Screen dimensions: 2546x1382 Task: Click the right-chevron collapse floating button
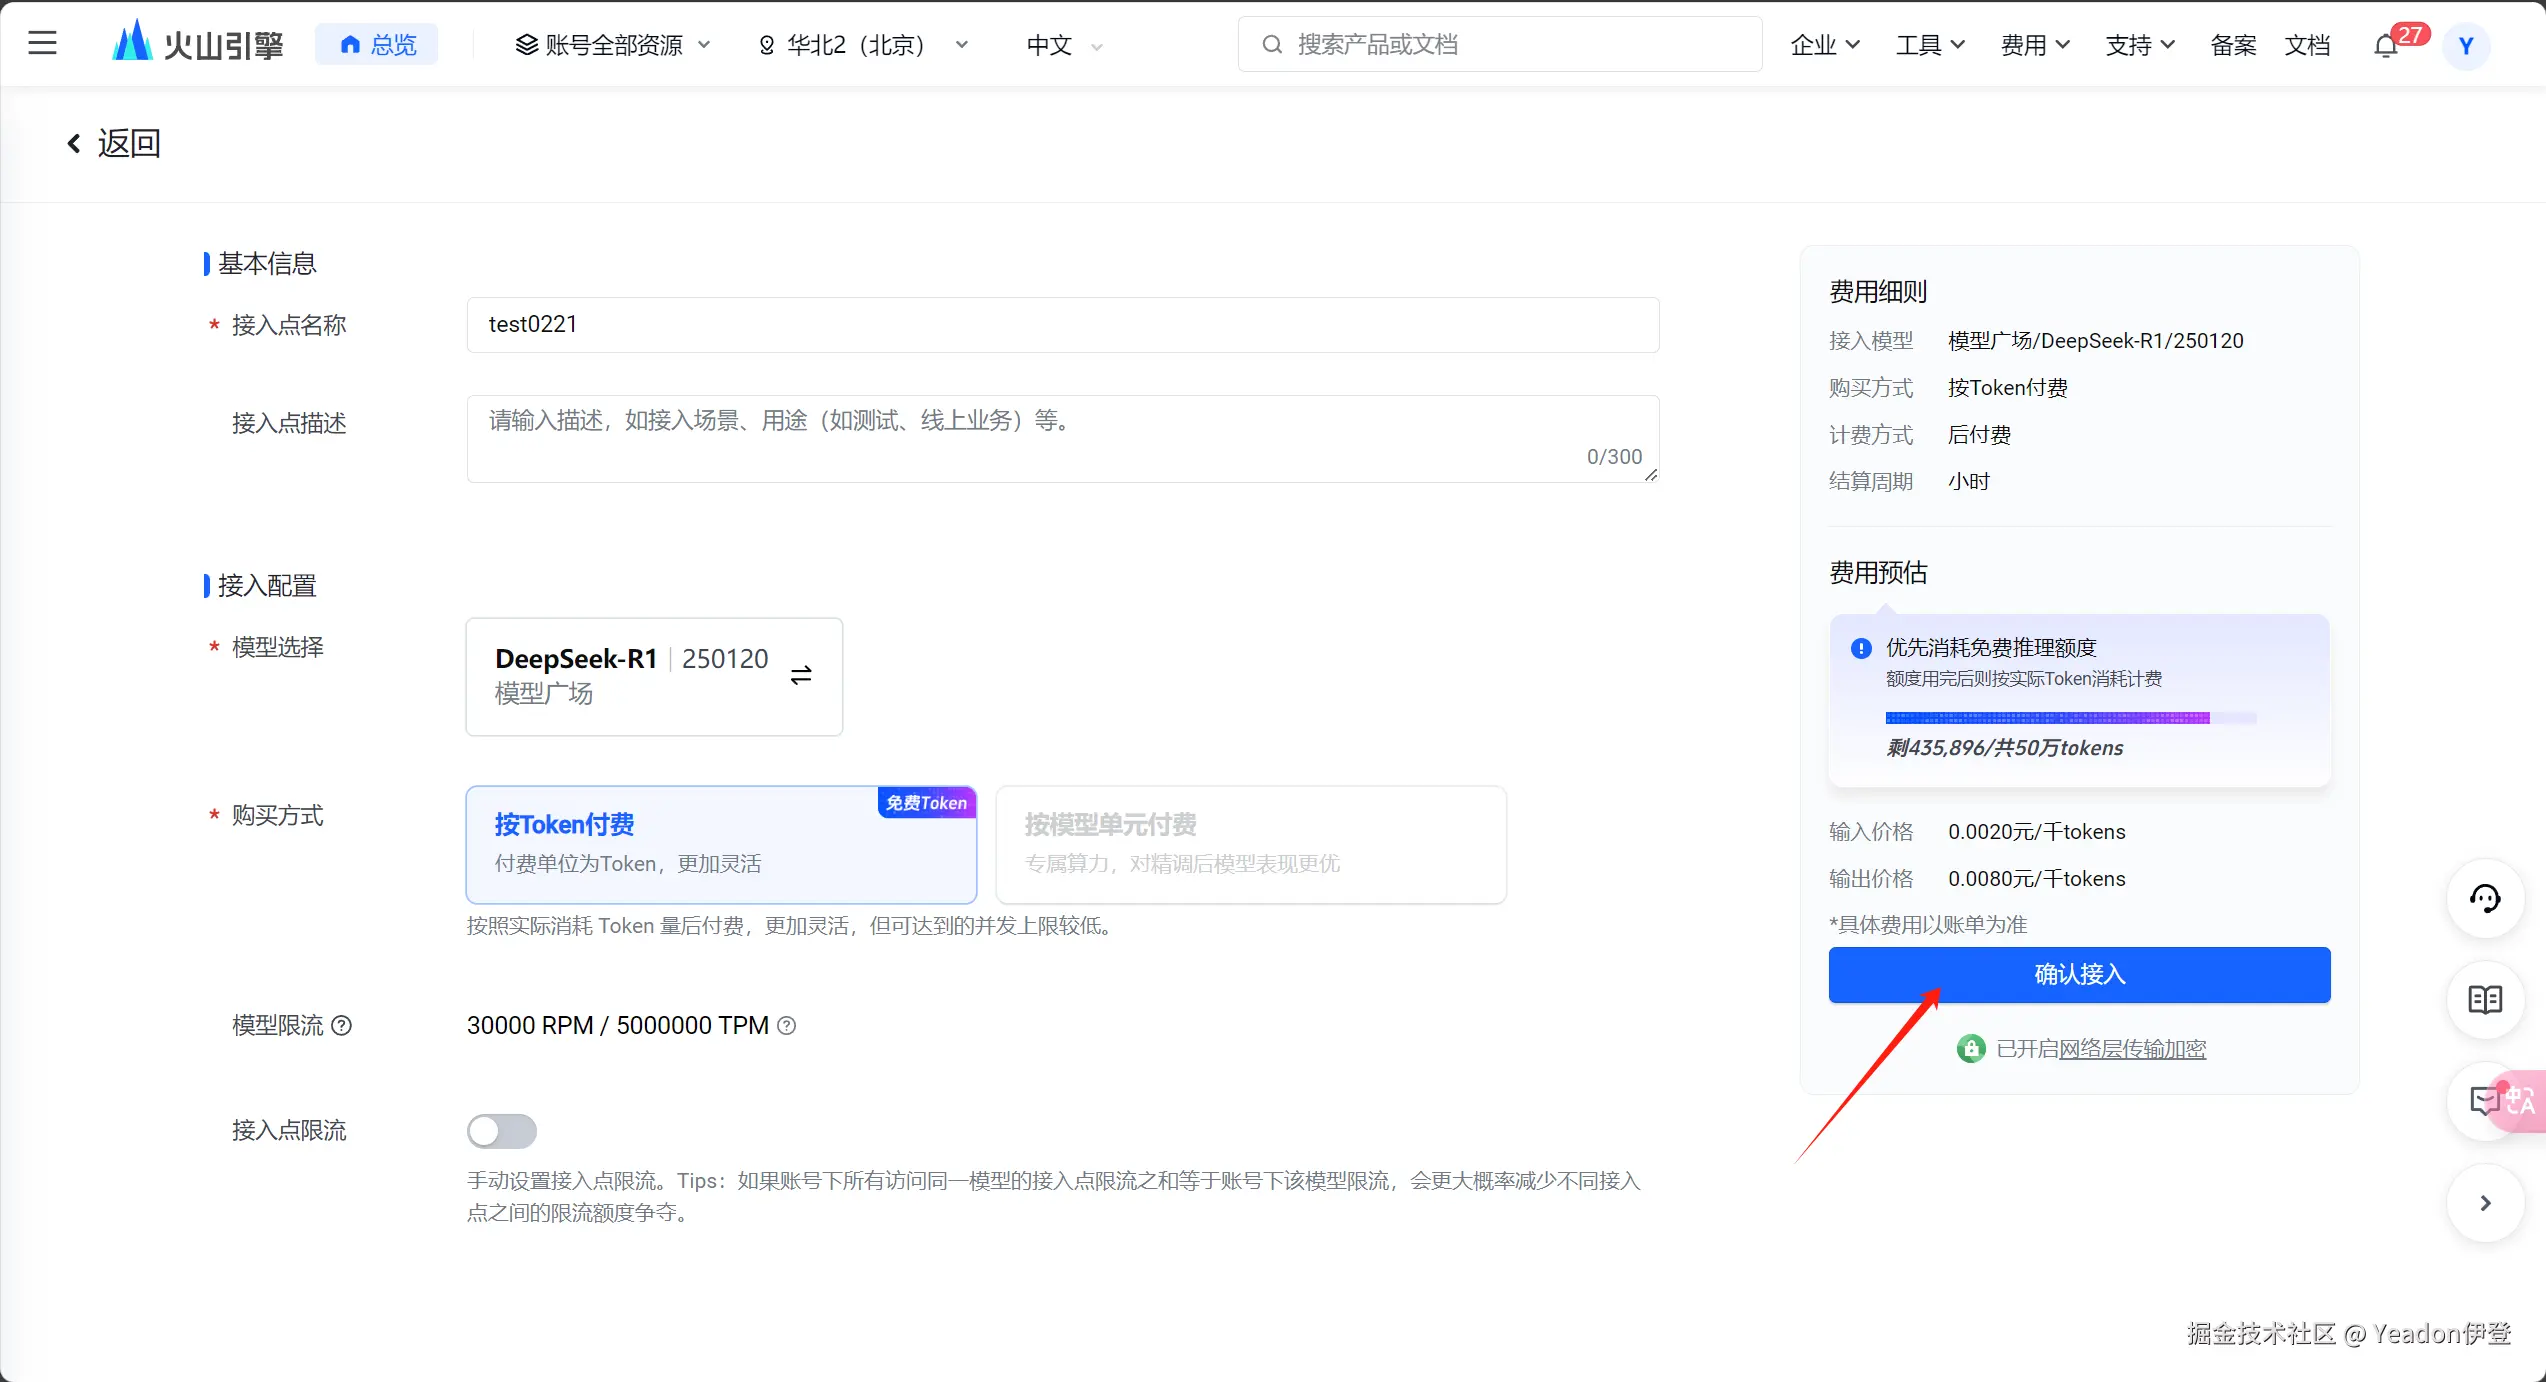pyautogui.click(x=2484, y=1203)
